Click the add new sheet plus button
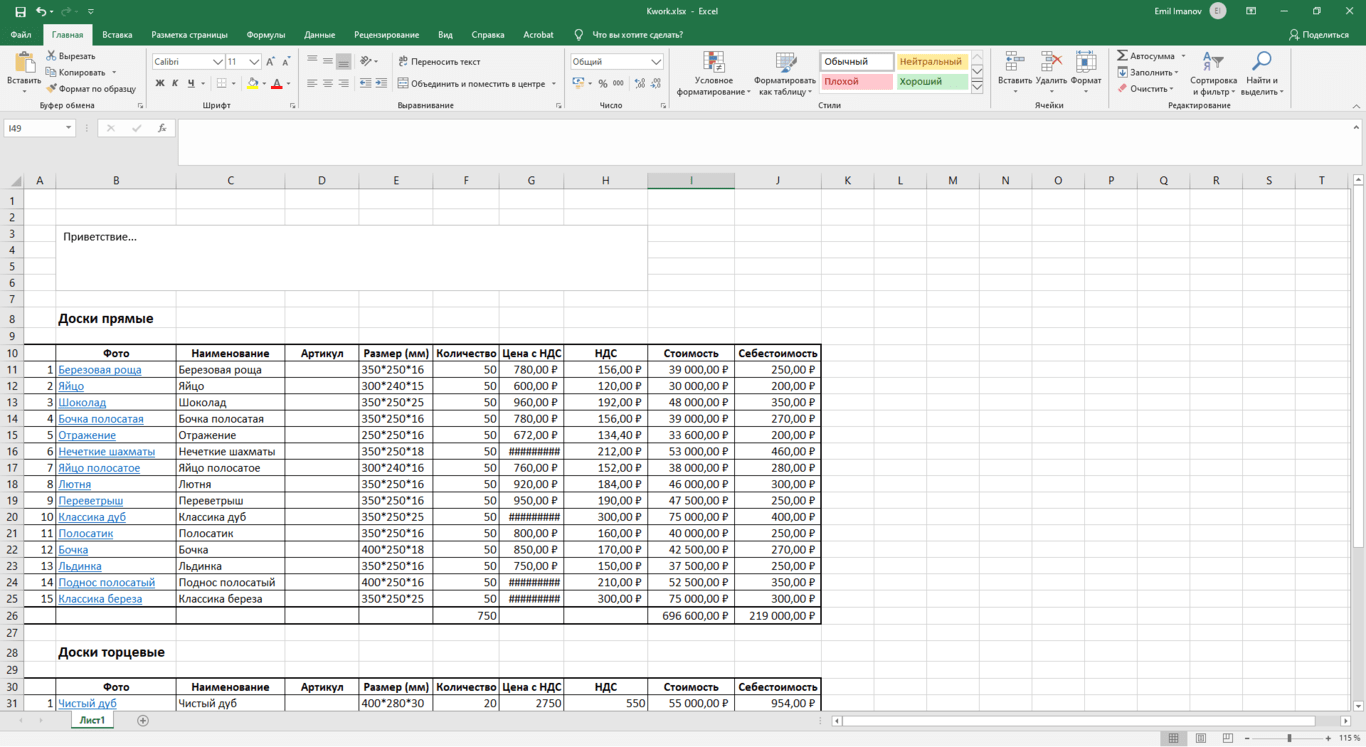The height and width of the screenshot is (747, 1366). click(x=143, y=721)
